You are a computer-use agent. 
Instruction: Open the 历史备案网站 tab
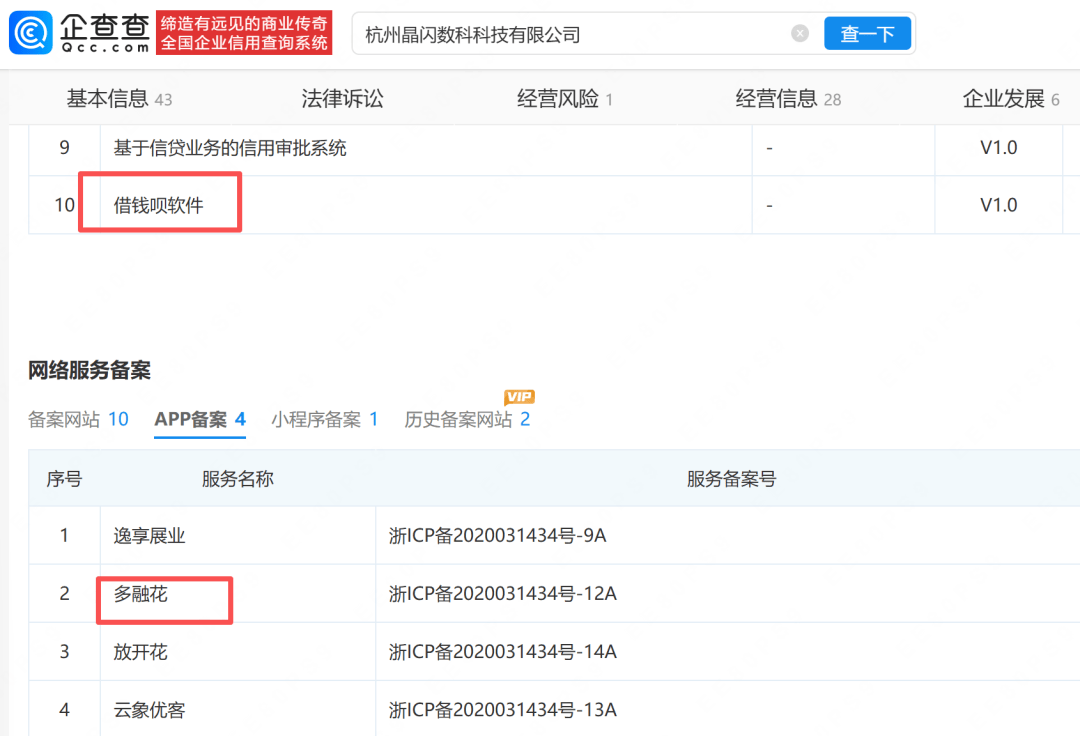click(467, 419)
